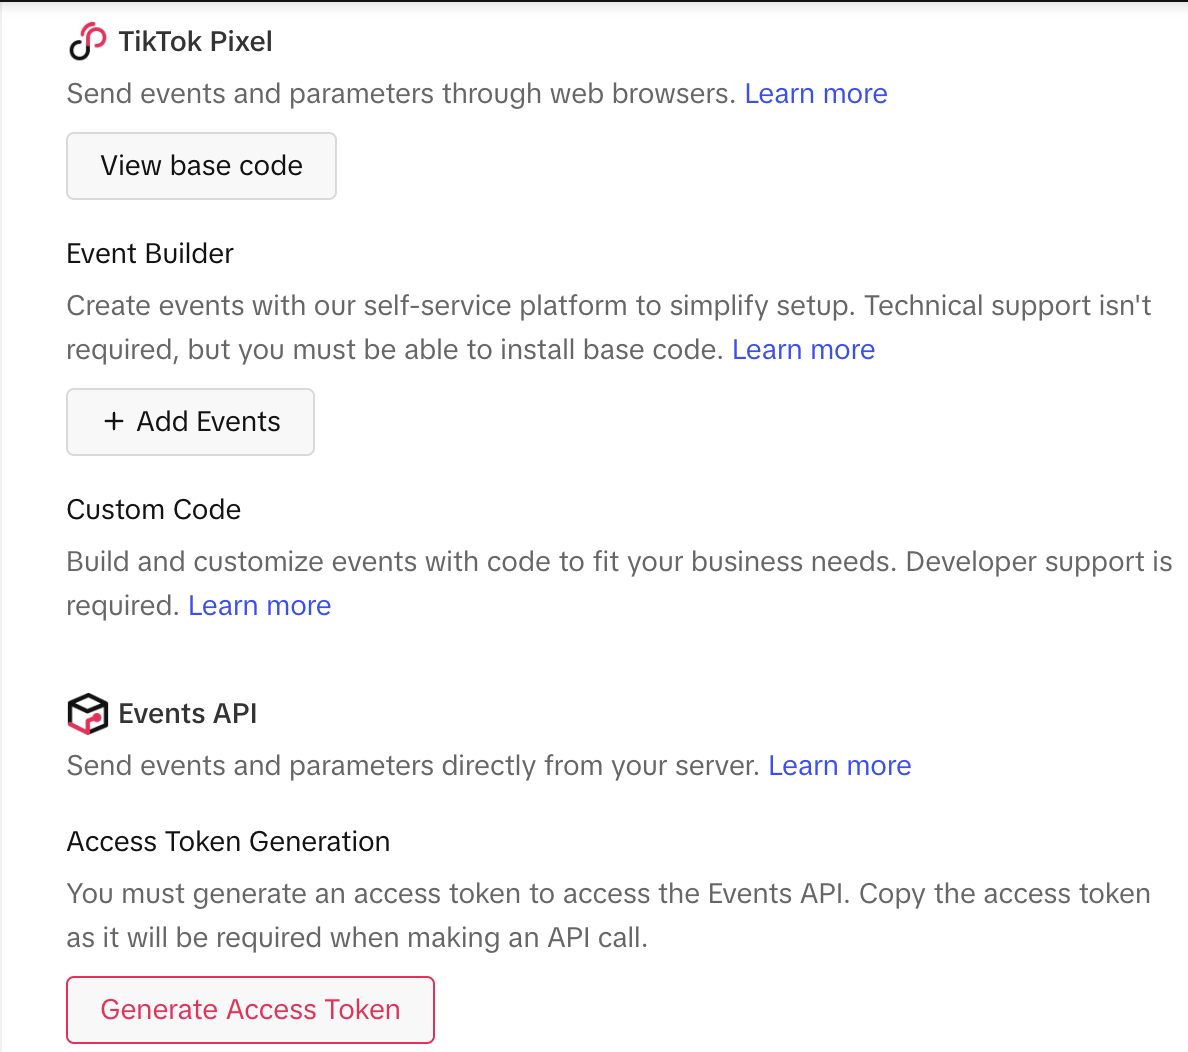Viewport: 1188px width, 1052px height.
Task: Open the View base code button
Action: click(x=202, y=166)
